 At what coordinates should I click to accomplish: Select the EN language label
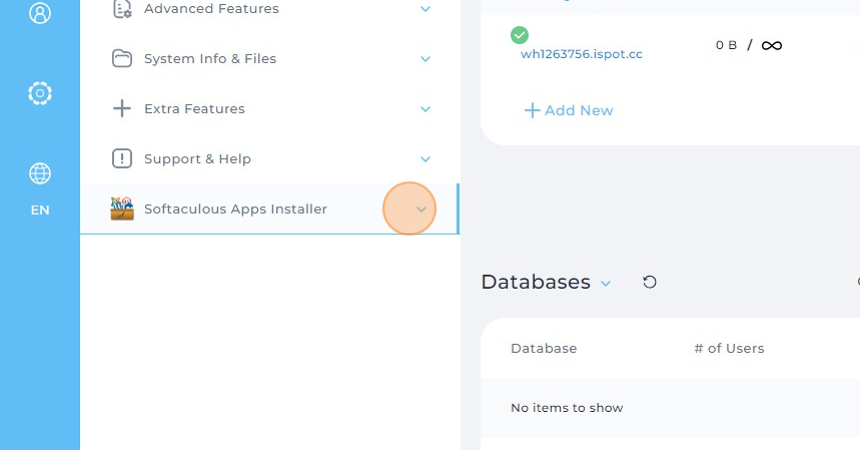click(39, 210)
